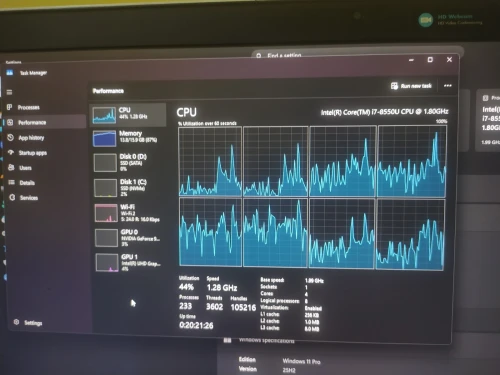Click the handles count 105216
Image resolution: width=500 pixels, height=375 pixels.
[243, 307]
